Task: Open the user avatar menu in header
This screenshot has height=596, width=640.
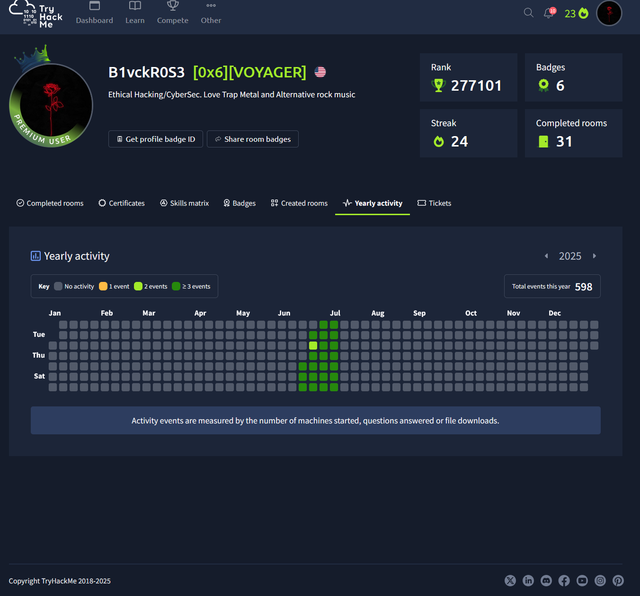Action: tap(609, 13)
